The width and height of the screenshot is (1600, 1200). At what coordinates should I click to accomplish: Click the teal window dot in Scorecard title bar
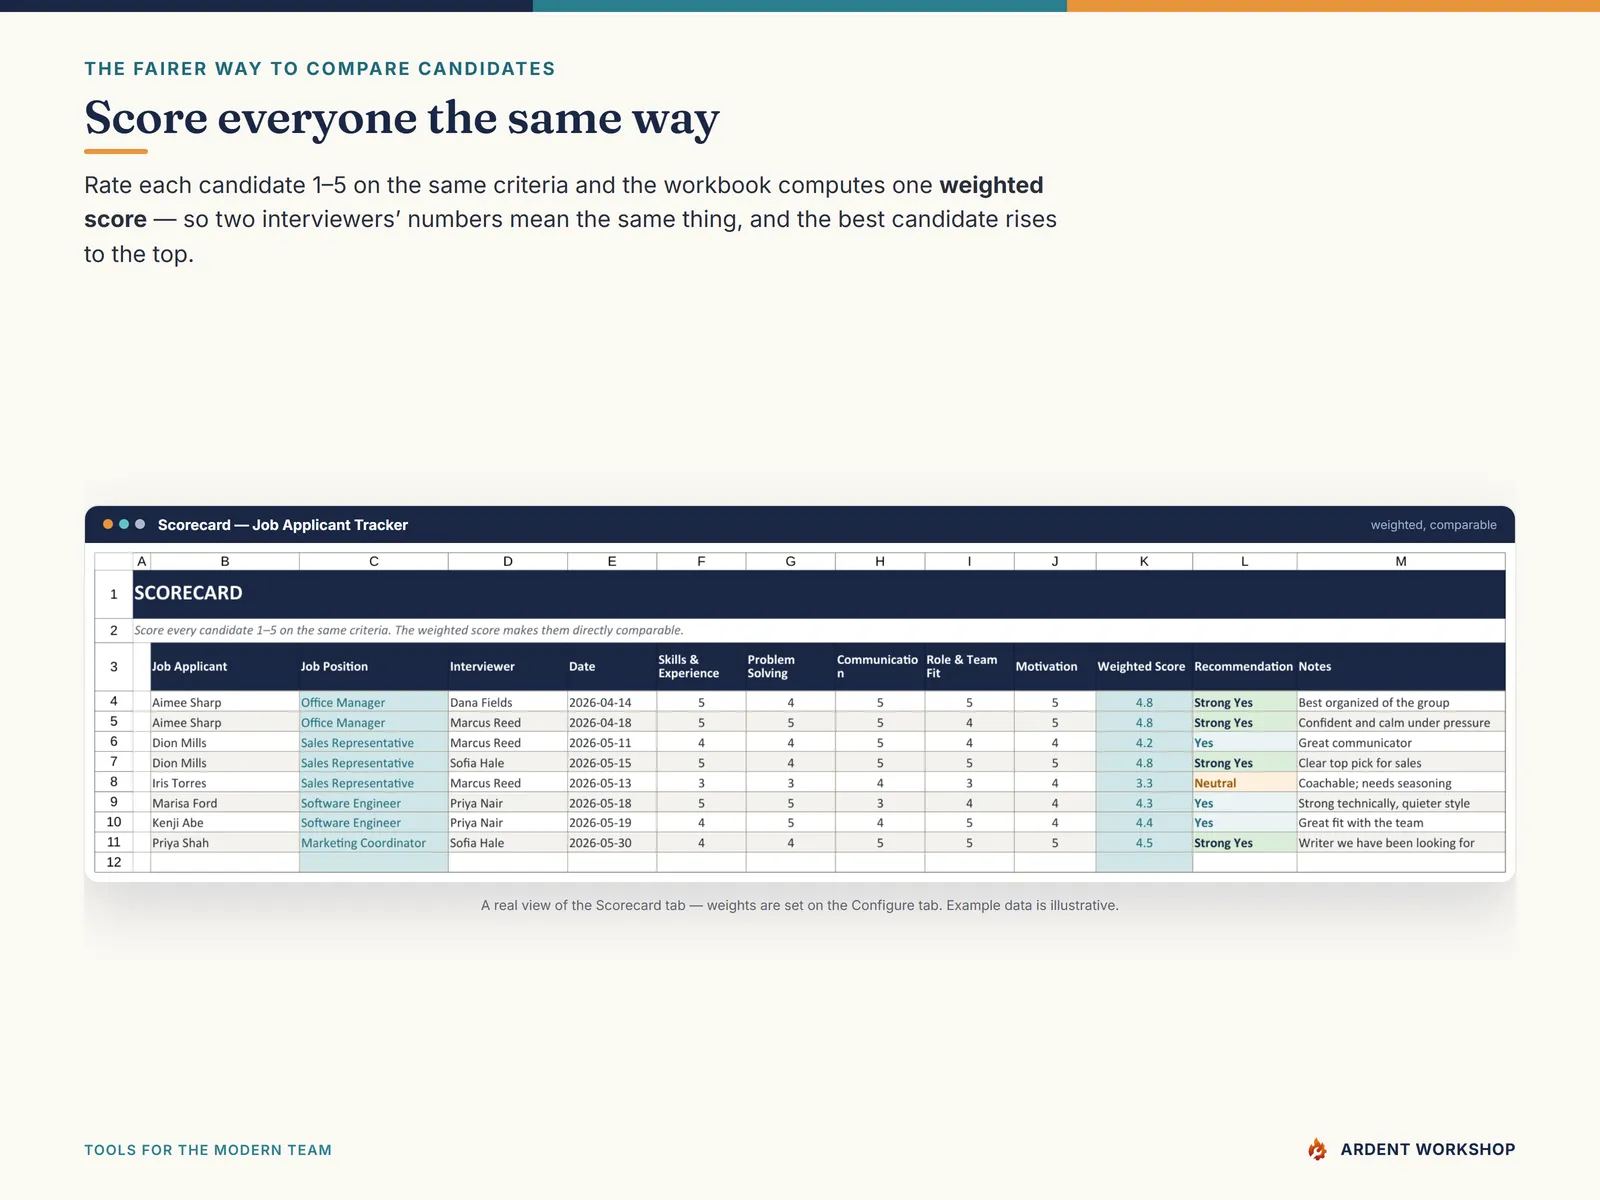coord(124,524)
